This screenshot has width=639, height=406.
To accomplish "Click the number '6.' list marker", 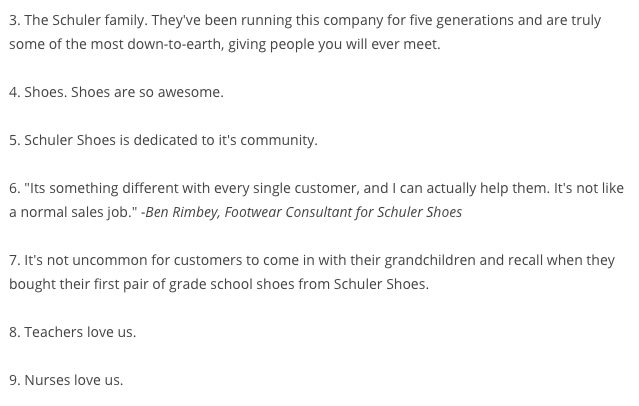I will coord(15,188).
